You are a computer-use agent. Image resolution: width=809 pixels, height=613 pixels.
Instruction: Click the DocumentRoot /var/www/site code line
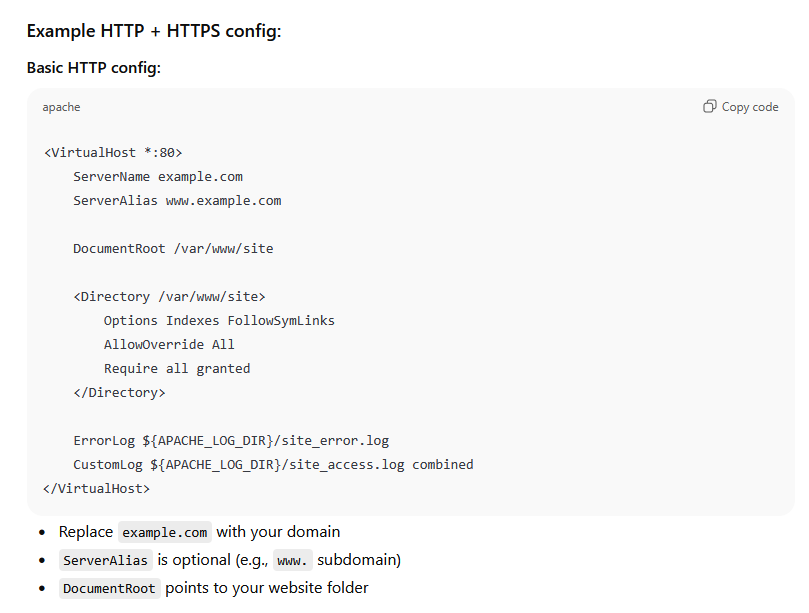173,249
